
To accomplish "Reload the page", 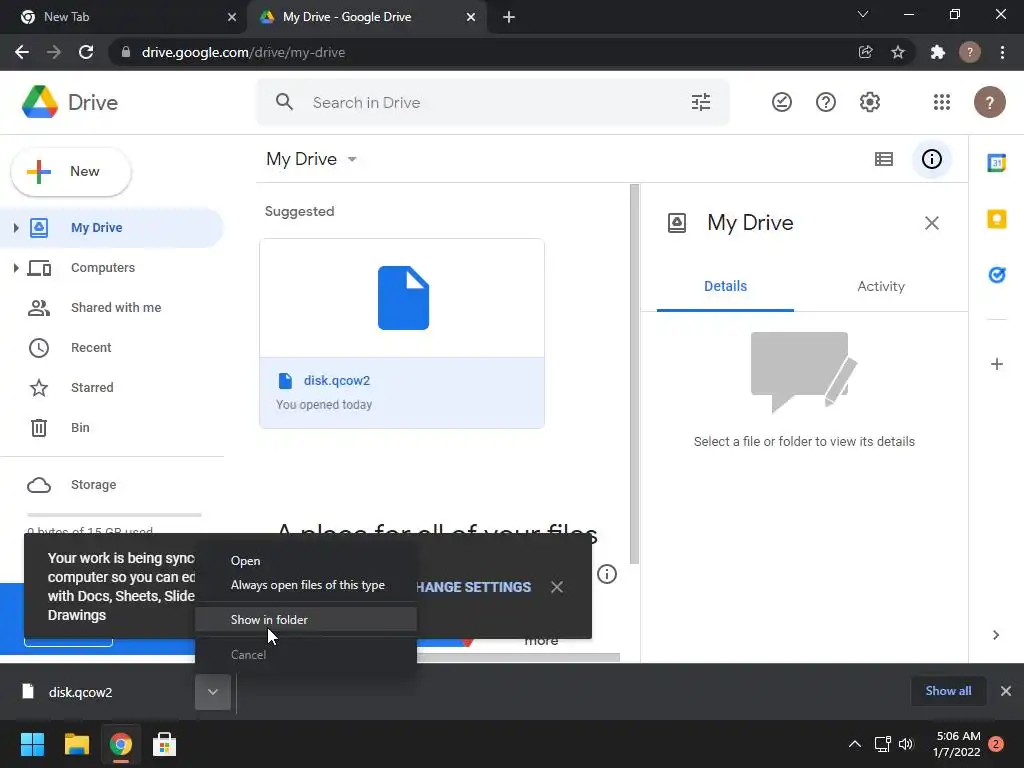I will tap(86, 52).
